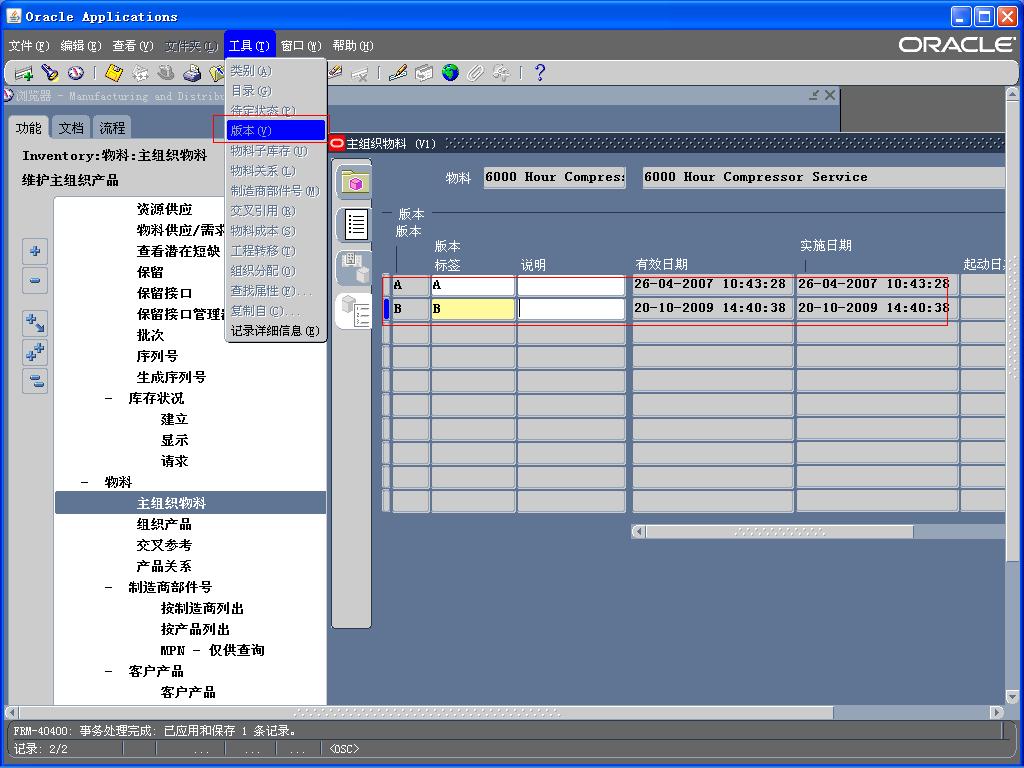Select the 组织产品 tree item
This screenshot has height=768, width=1024.
click(x=164, y=524)
